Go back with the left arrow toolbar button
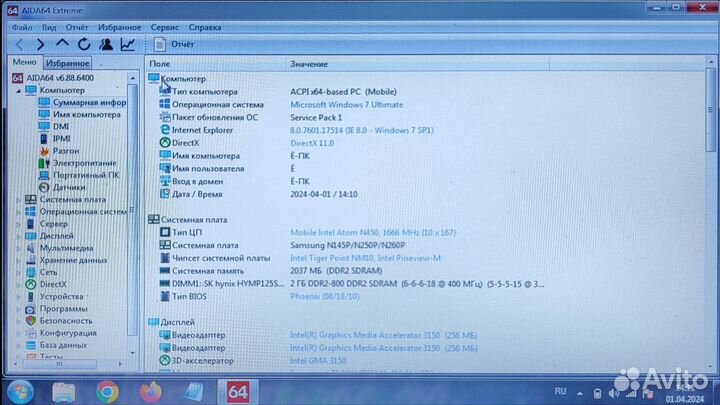The image size is (720, 405). [x=19, y=45]
